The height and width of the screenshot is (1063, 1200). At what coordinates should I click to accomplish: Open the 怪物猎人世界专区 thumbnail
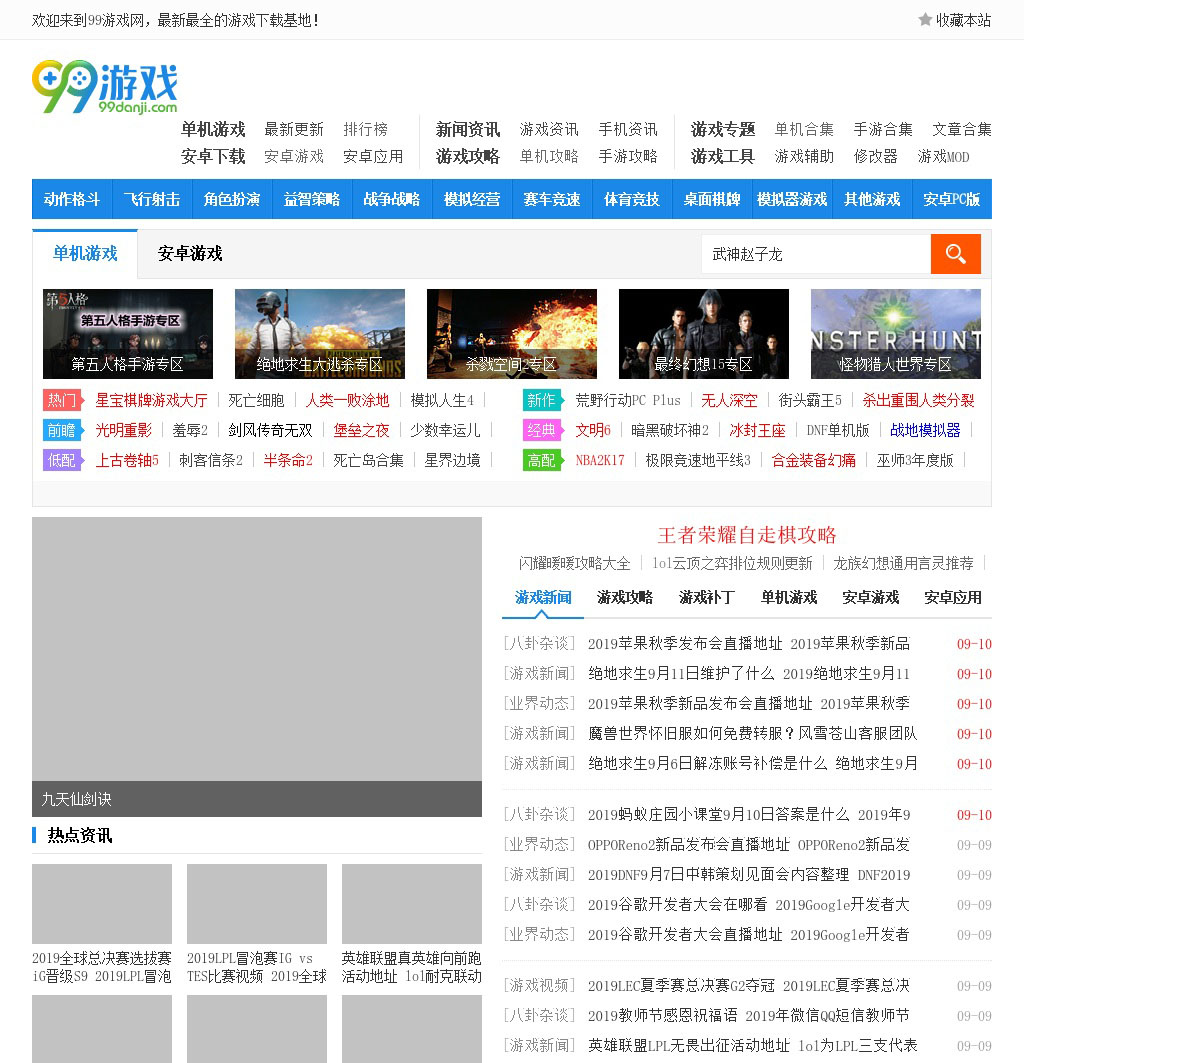pyautogui.click(x=895, y=334)
